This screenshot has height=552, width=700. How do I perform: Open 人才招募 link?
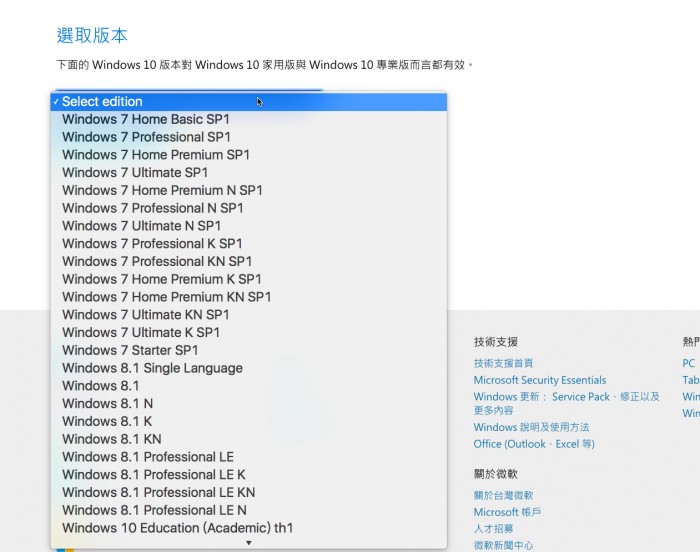(x=493, y=529)
